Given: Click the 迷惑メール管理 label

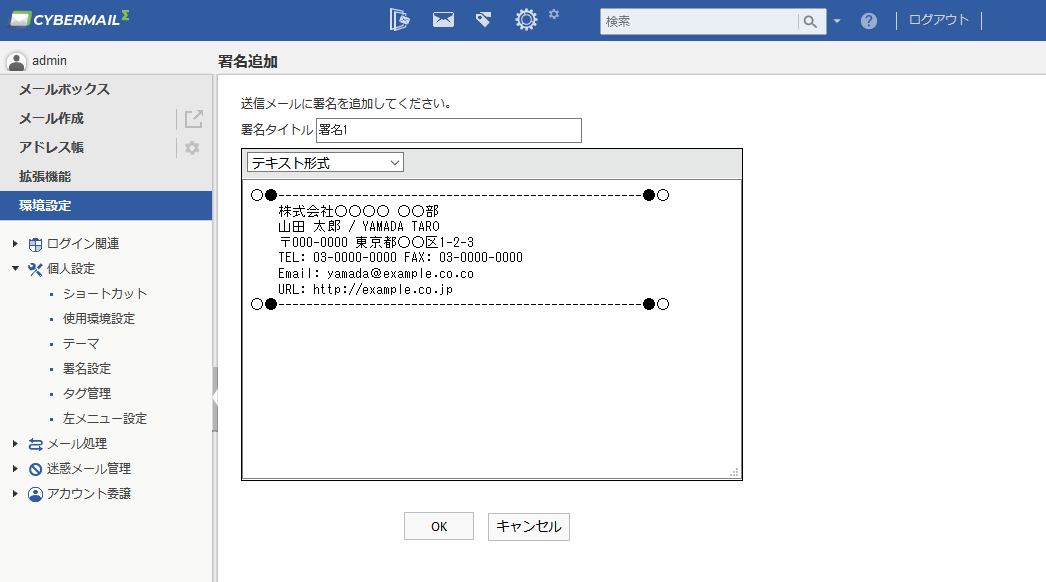Looking at the screenshot, I should click(x=89, y=469).
